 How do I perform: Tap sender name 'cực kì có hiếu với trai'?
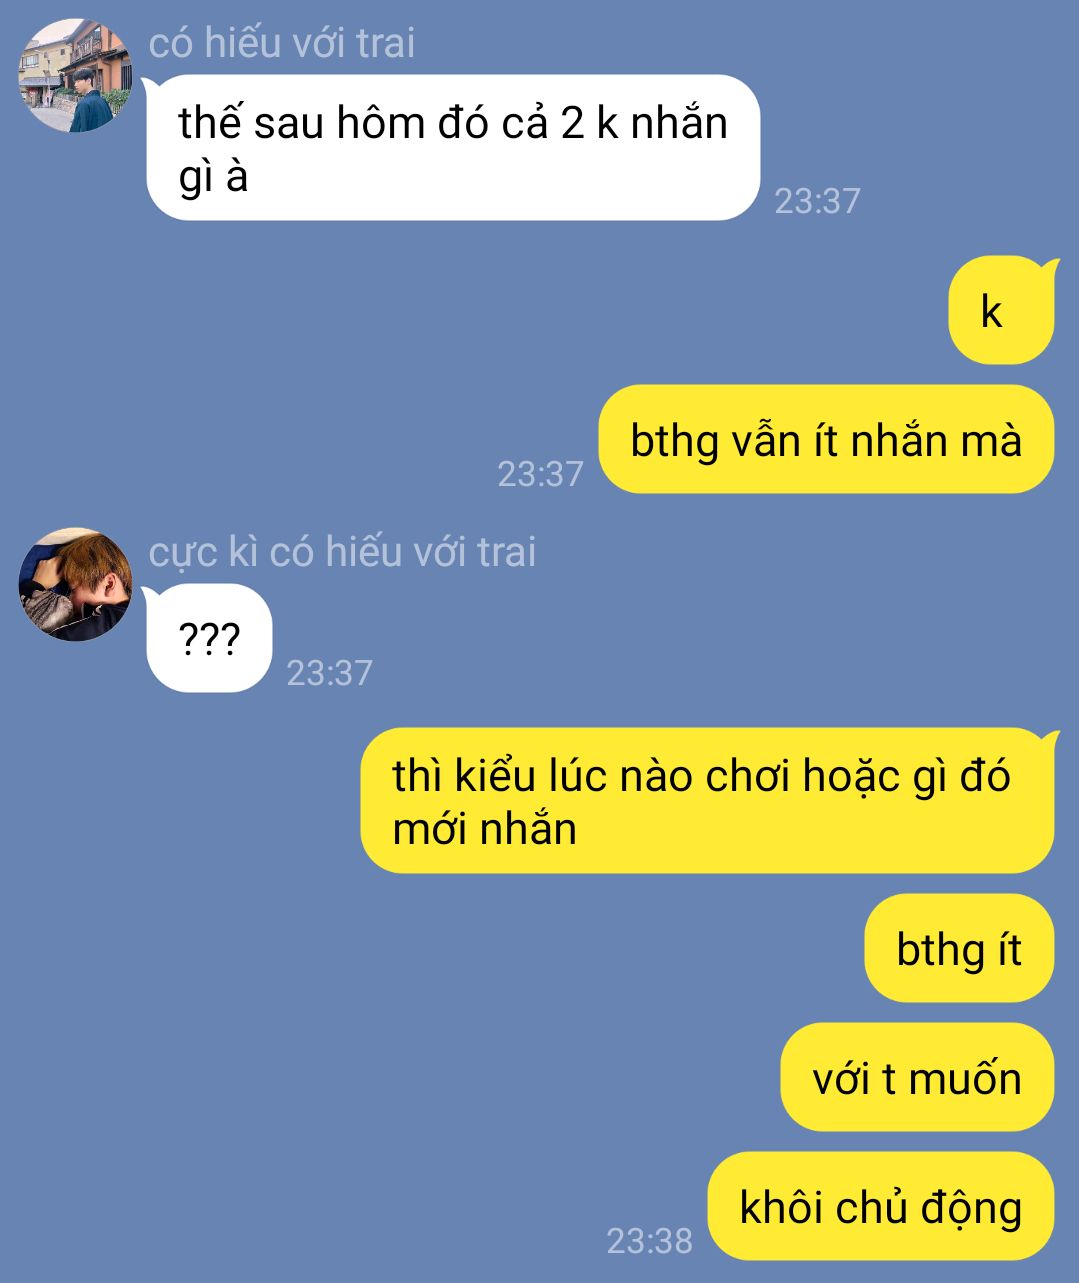point(342,552)
